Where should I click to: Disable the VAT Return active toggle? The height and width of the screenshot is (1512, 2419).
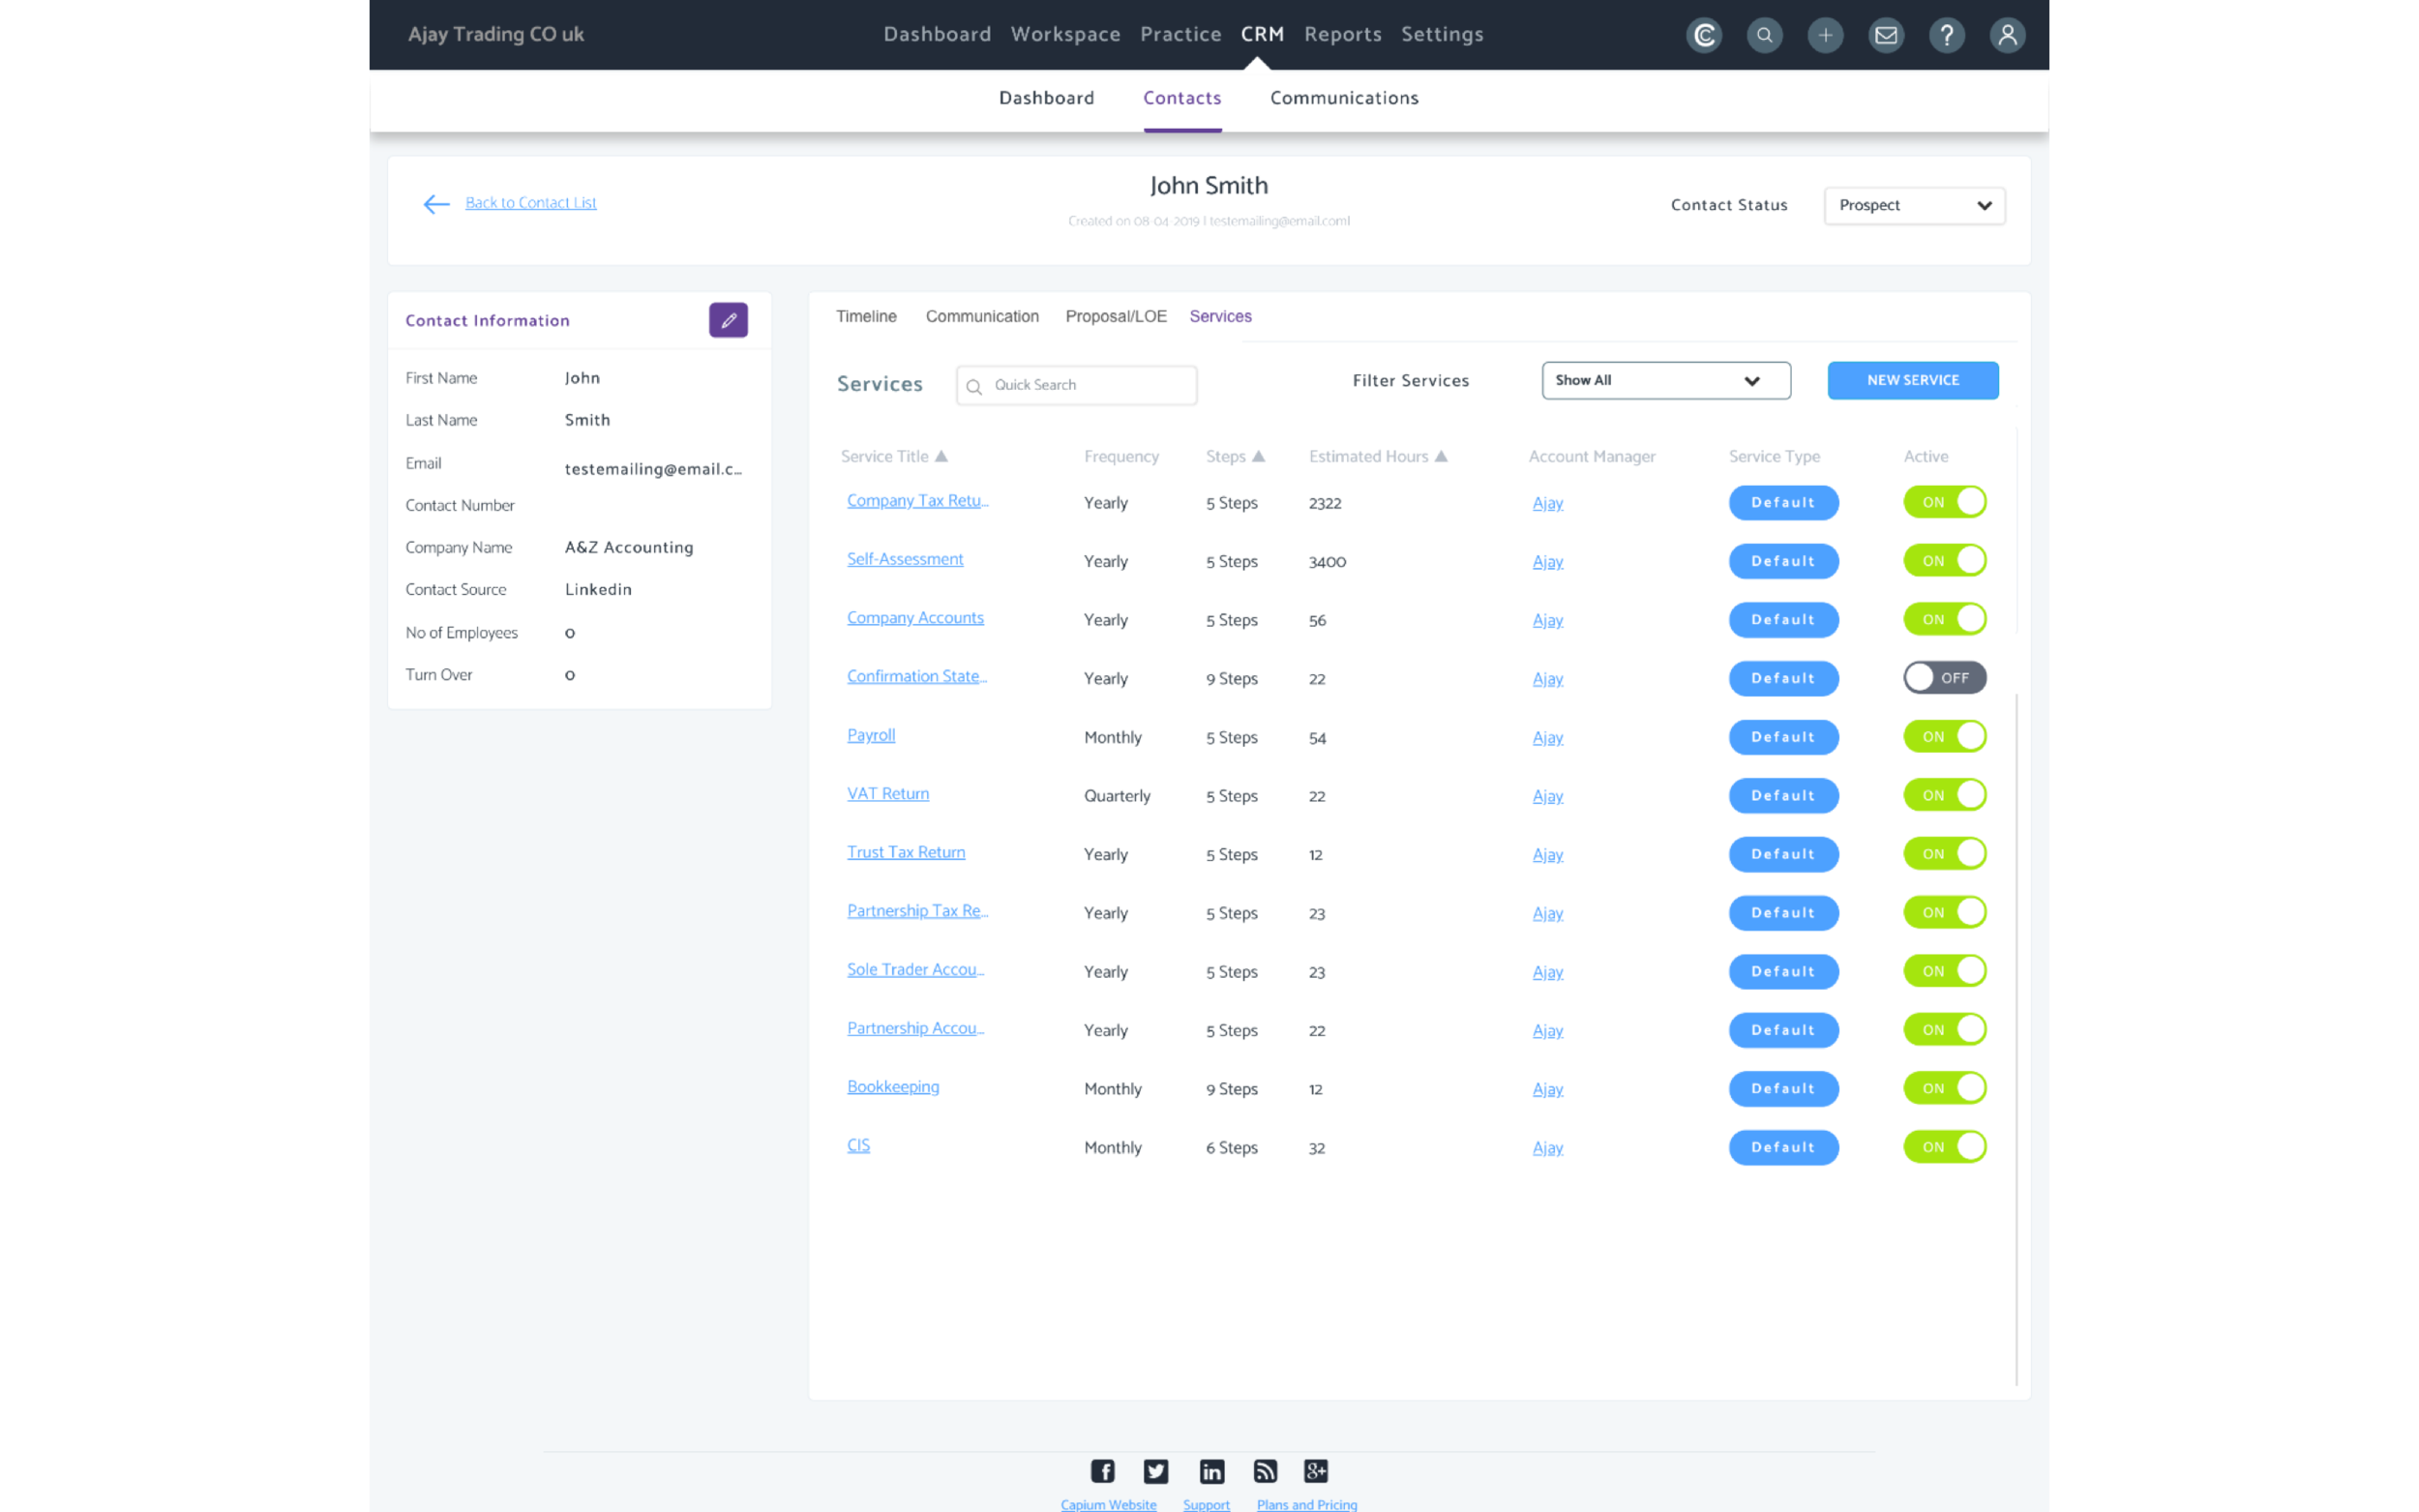(1944, 795)
